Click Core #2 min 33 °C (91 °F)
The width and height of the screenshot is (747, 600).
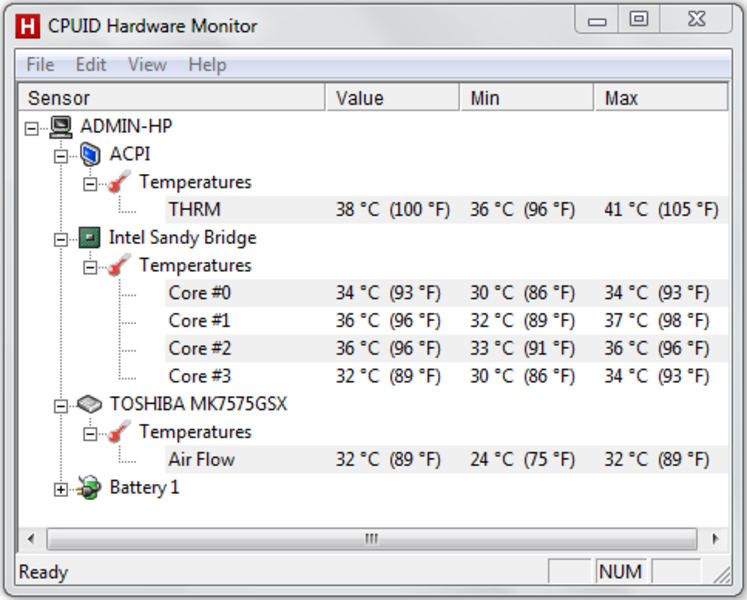523,348
